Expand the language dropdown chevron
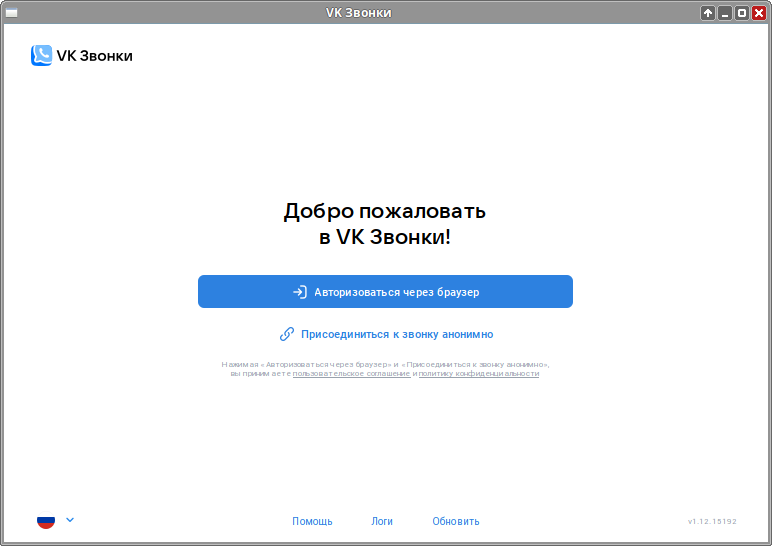This screenshot has width=772, height=546. click(x=70, y=520)
